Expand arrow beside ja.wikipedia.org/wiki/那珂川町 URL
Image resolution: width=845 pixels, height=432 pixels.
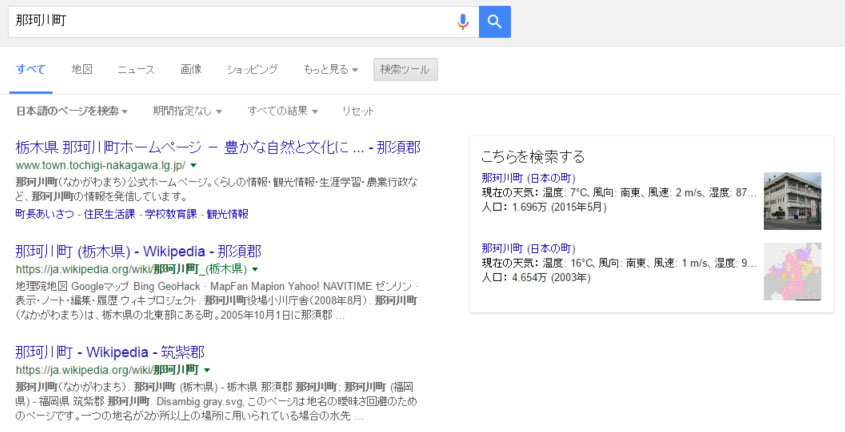[207, 370]
